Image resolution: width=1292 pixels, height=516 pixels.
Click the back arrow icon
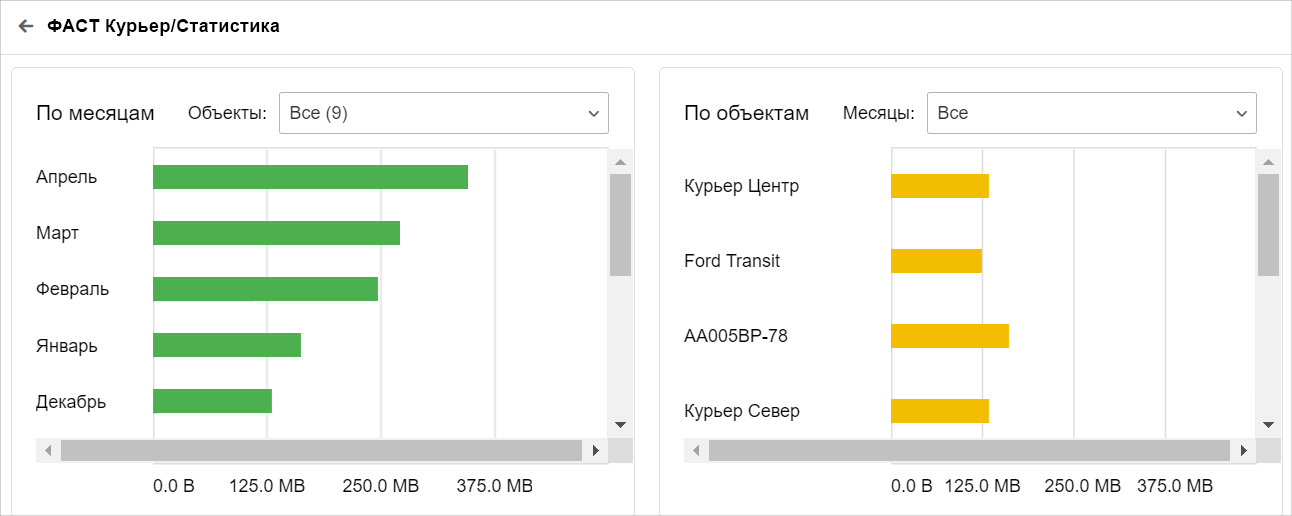click(26, 27)
